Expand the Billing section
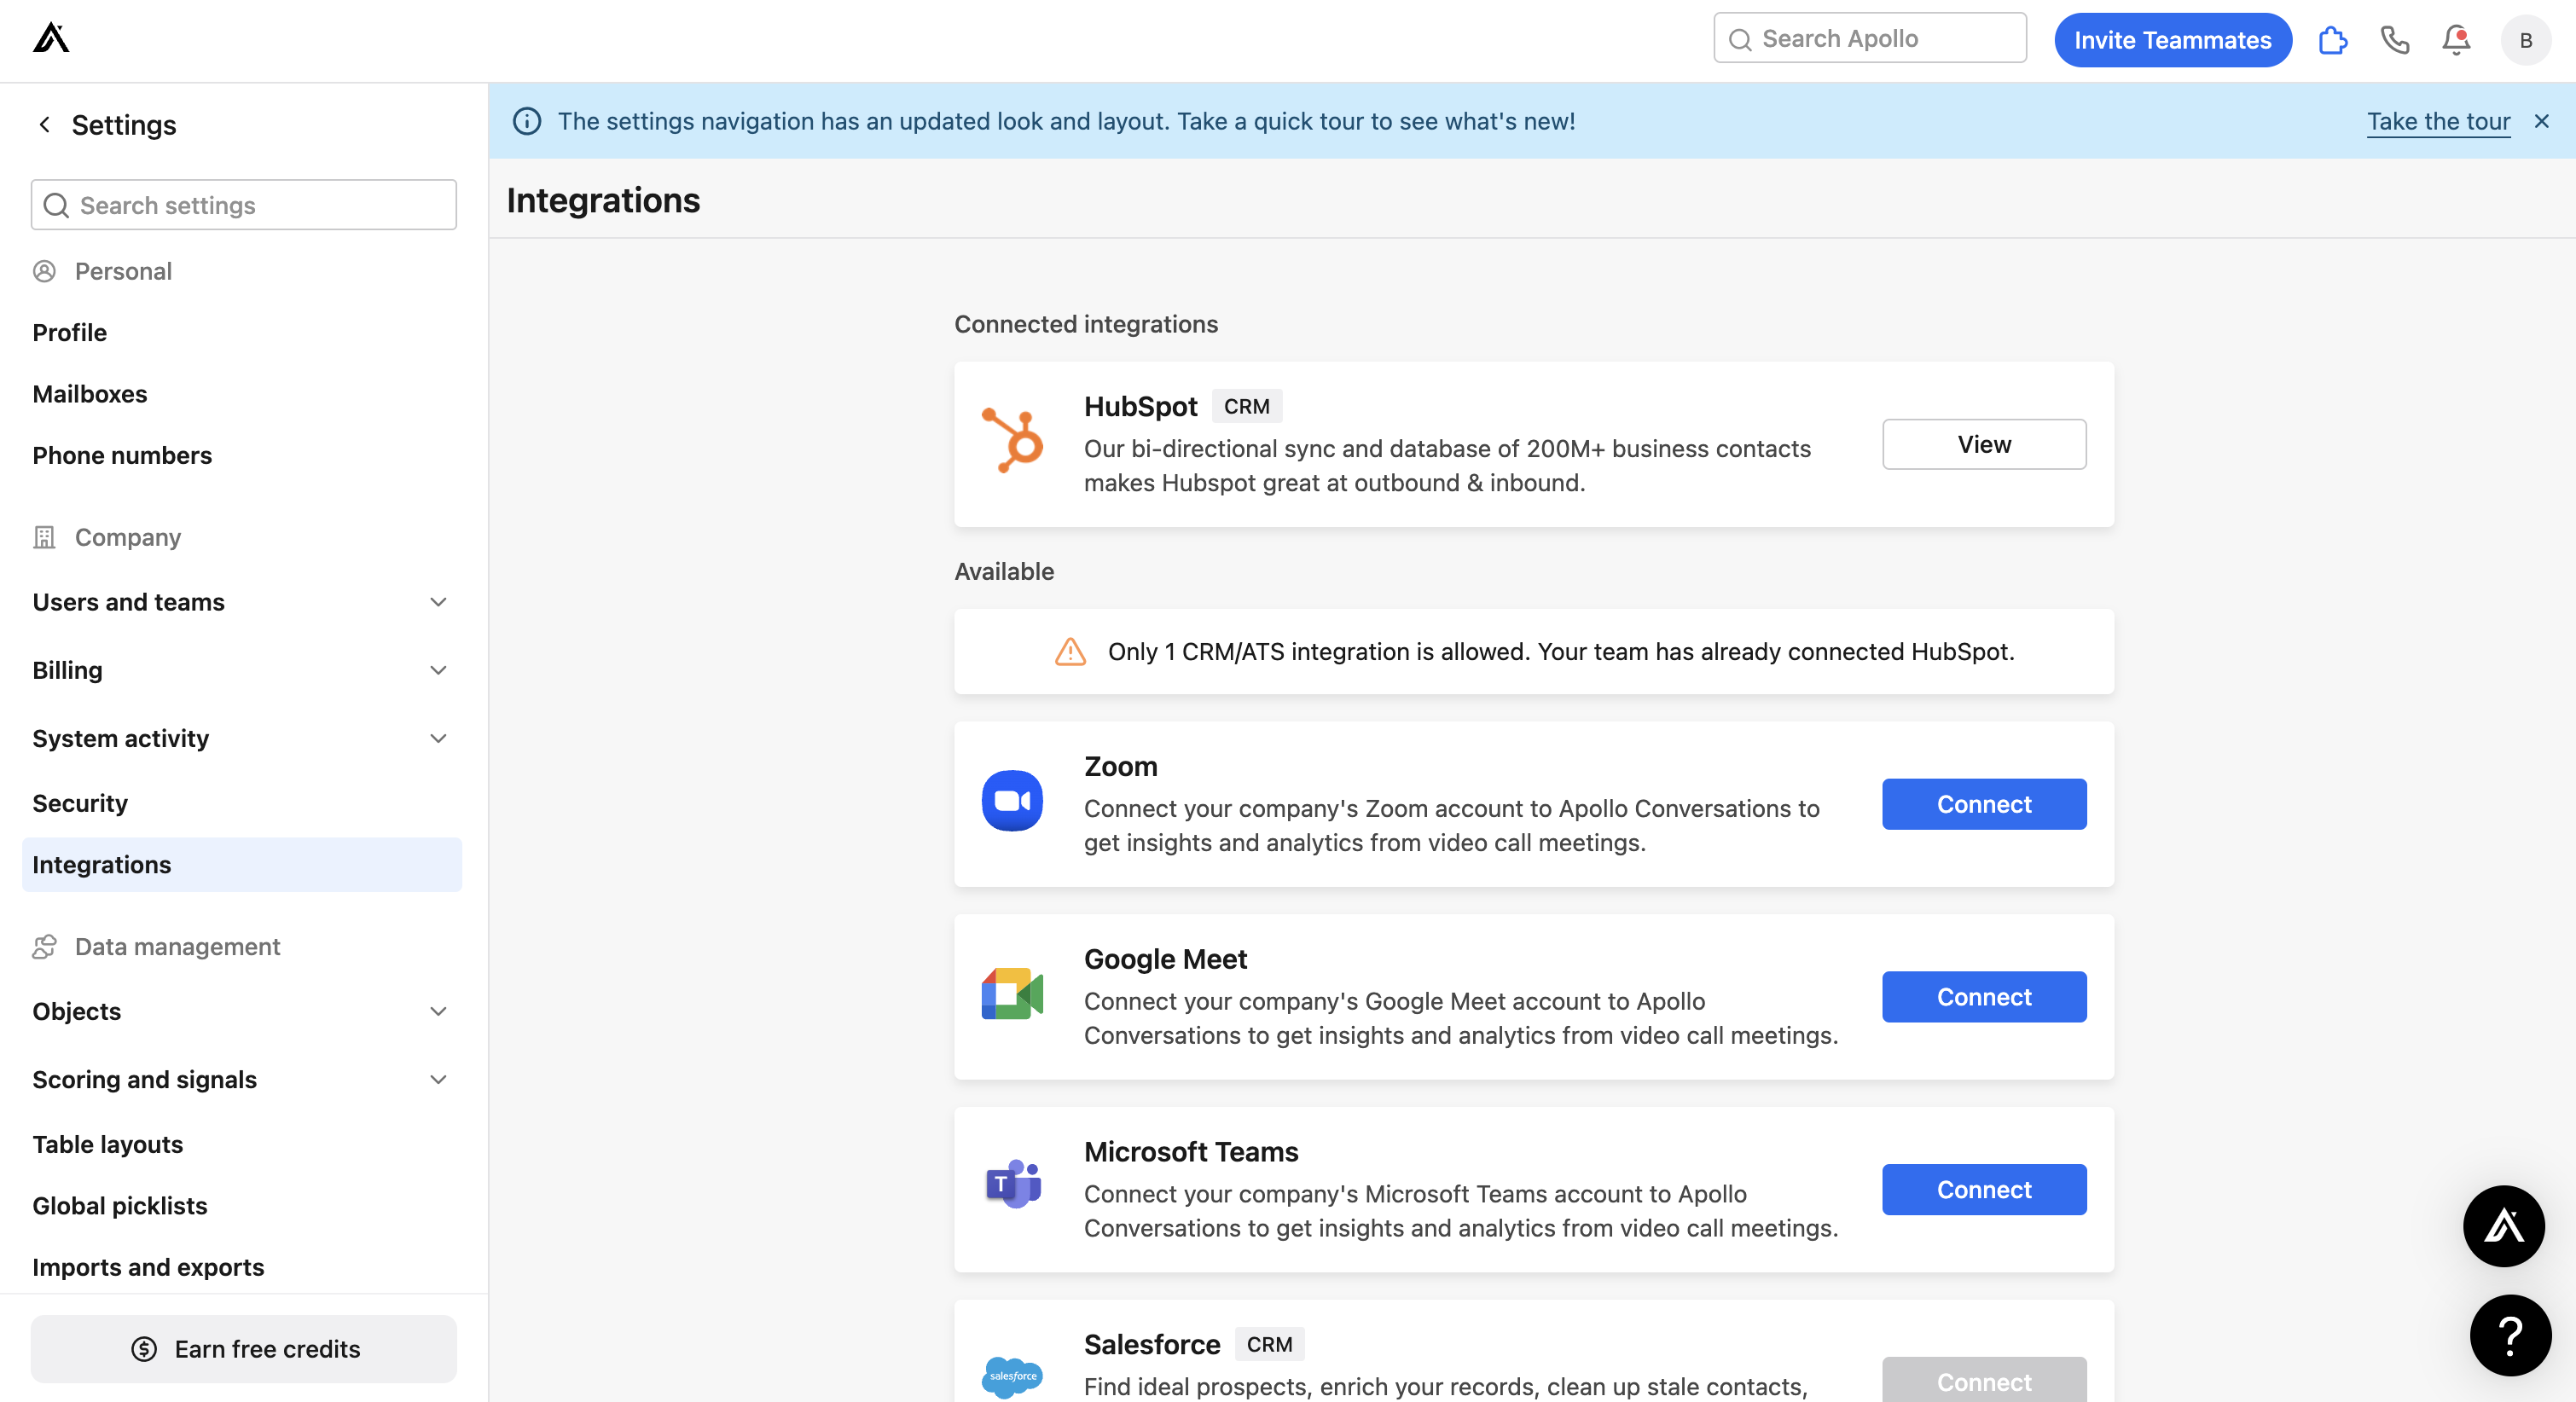The height and width of the screenshot is (1402, 2576). click(x=438, y=670)
